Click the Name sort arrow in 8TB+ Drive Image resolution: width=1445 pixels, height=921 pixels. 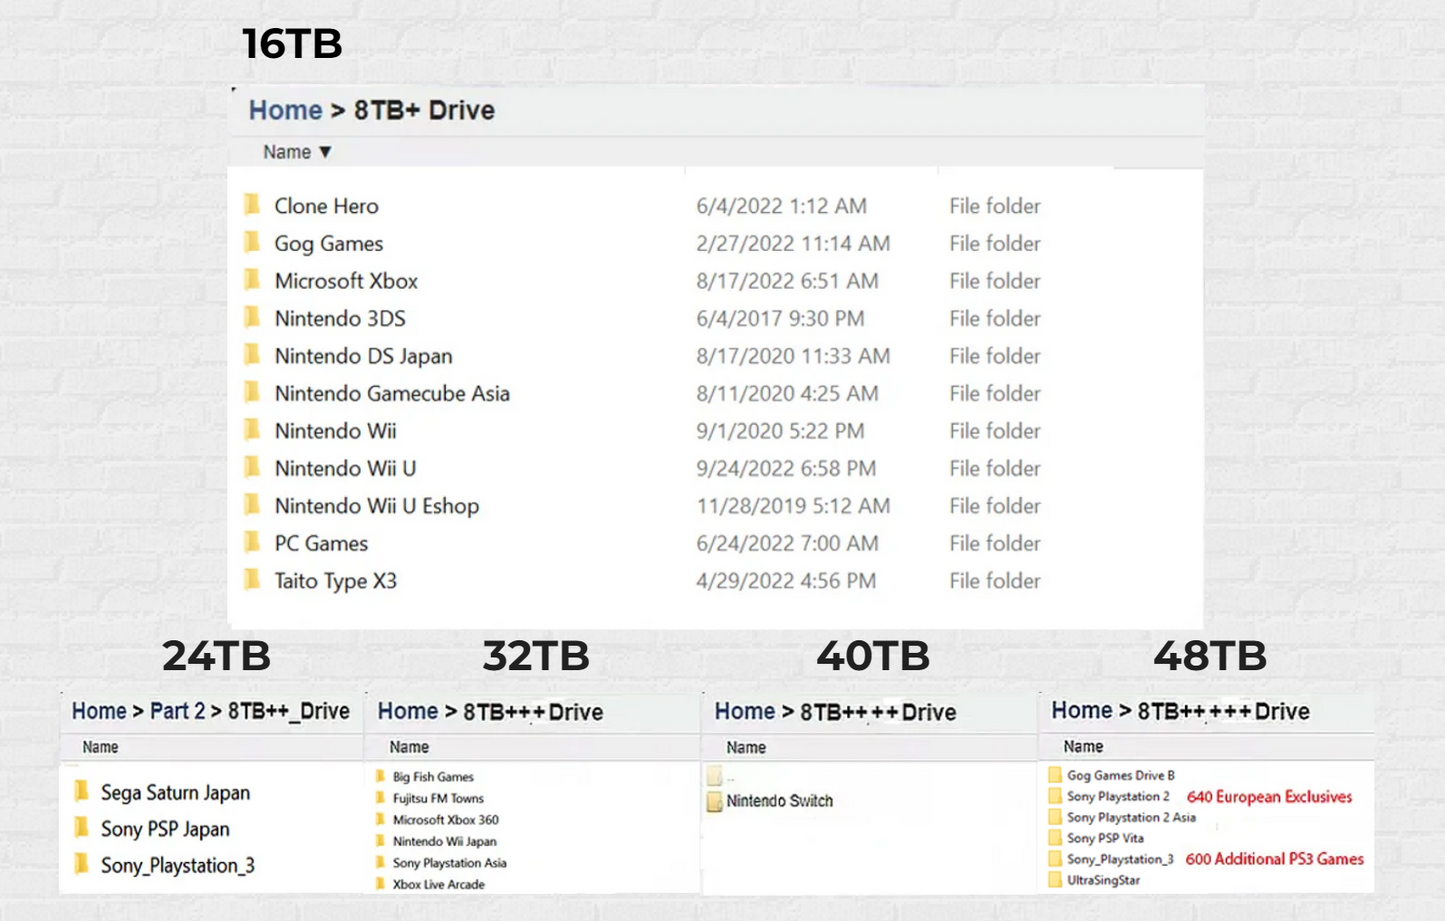pyautogui.click(x=325, y=152)
